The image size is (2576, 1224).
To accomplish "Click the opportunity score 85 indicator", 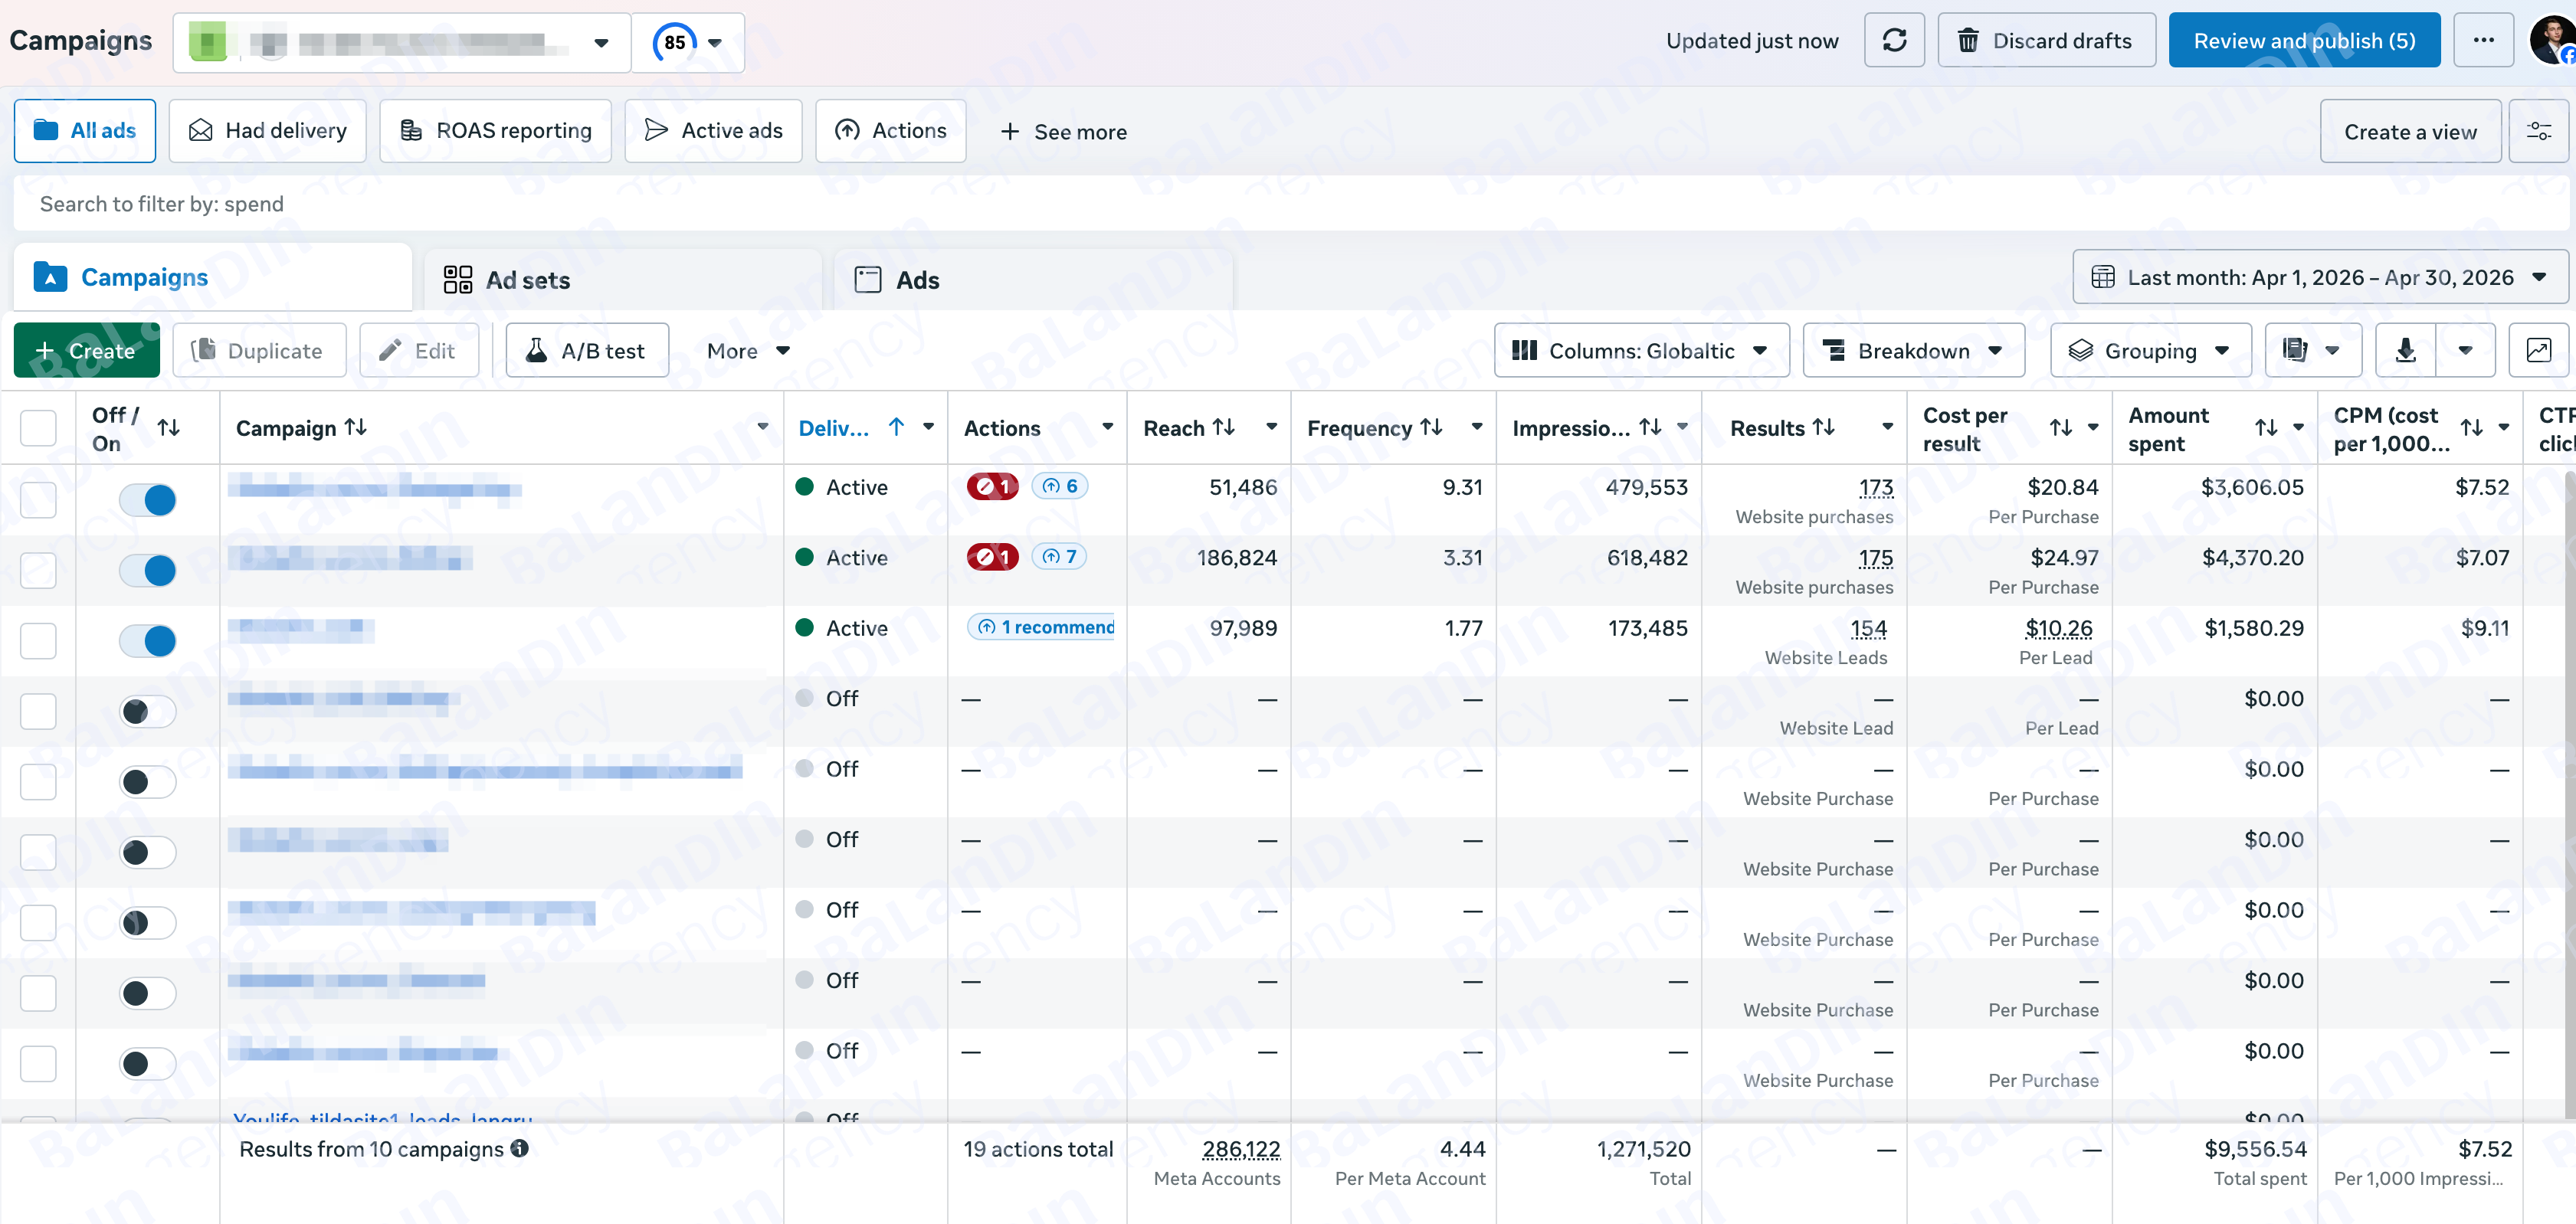I will 675,42.
